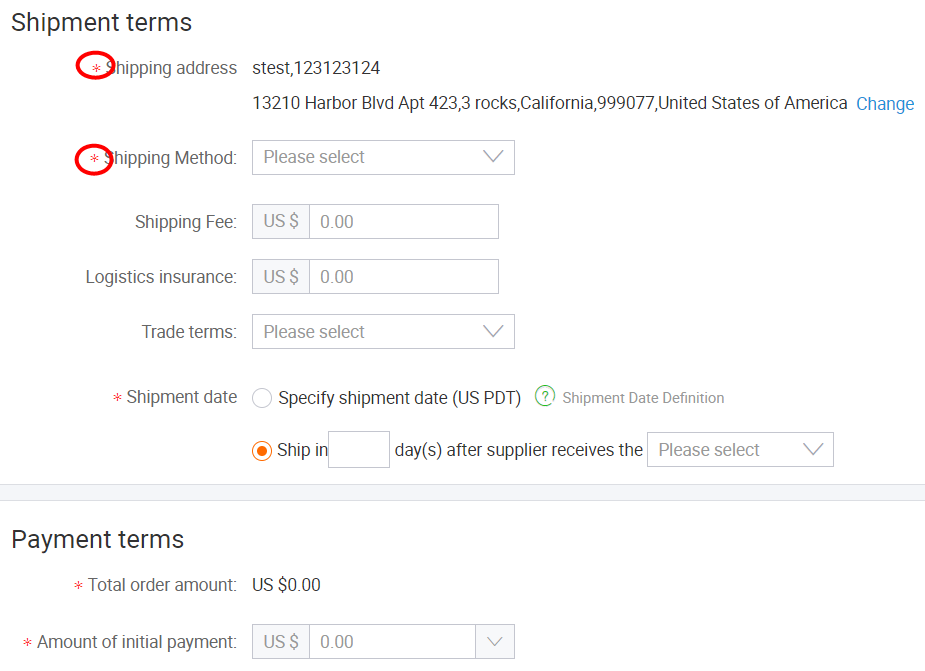The image size is (925, 671).
Task: Click the Ship in days number field
Action: [x=359, y=450]
